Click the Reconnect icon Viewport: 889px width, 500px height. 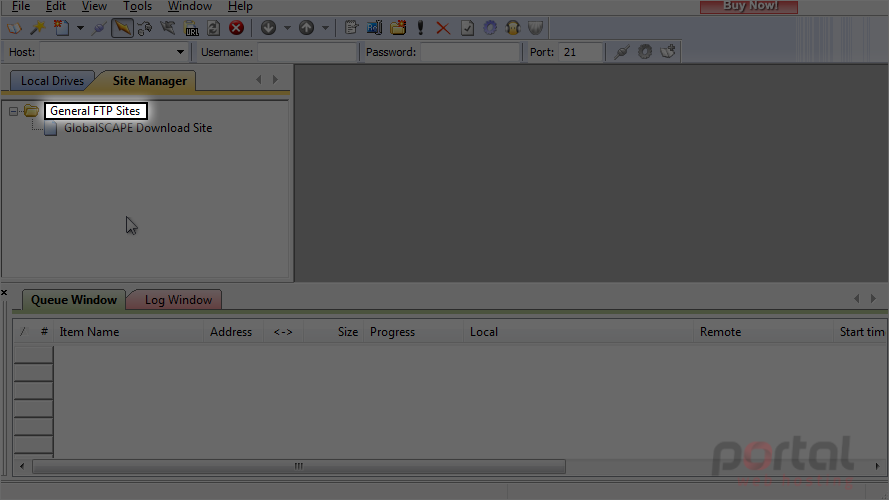pyautogui.click(x=167, y=28)
